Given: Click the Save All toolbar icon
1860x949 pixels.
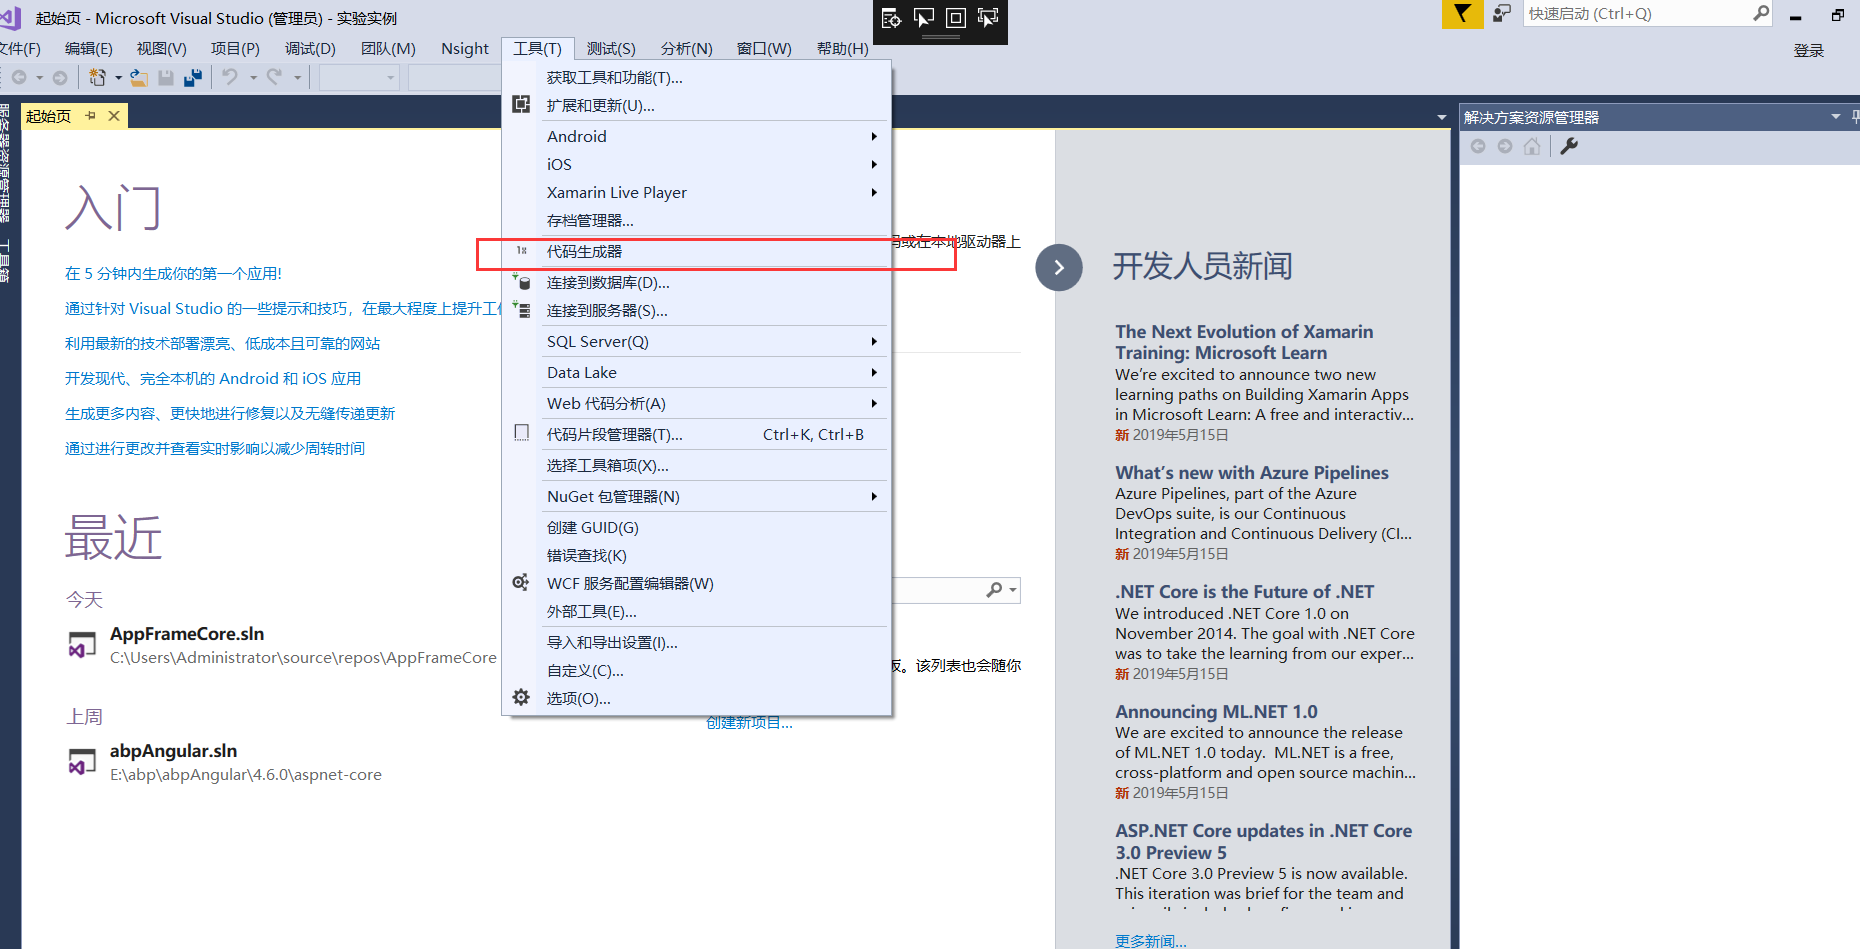Looking at the screenshot, I should coord(193,77).
